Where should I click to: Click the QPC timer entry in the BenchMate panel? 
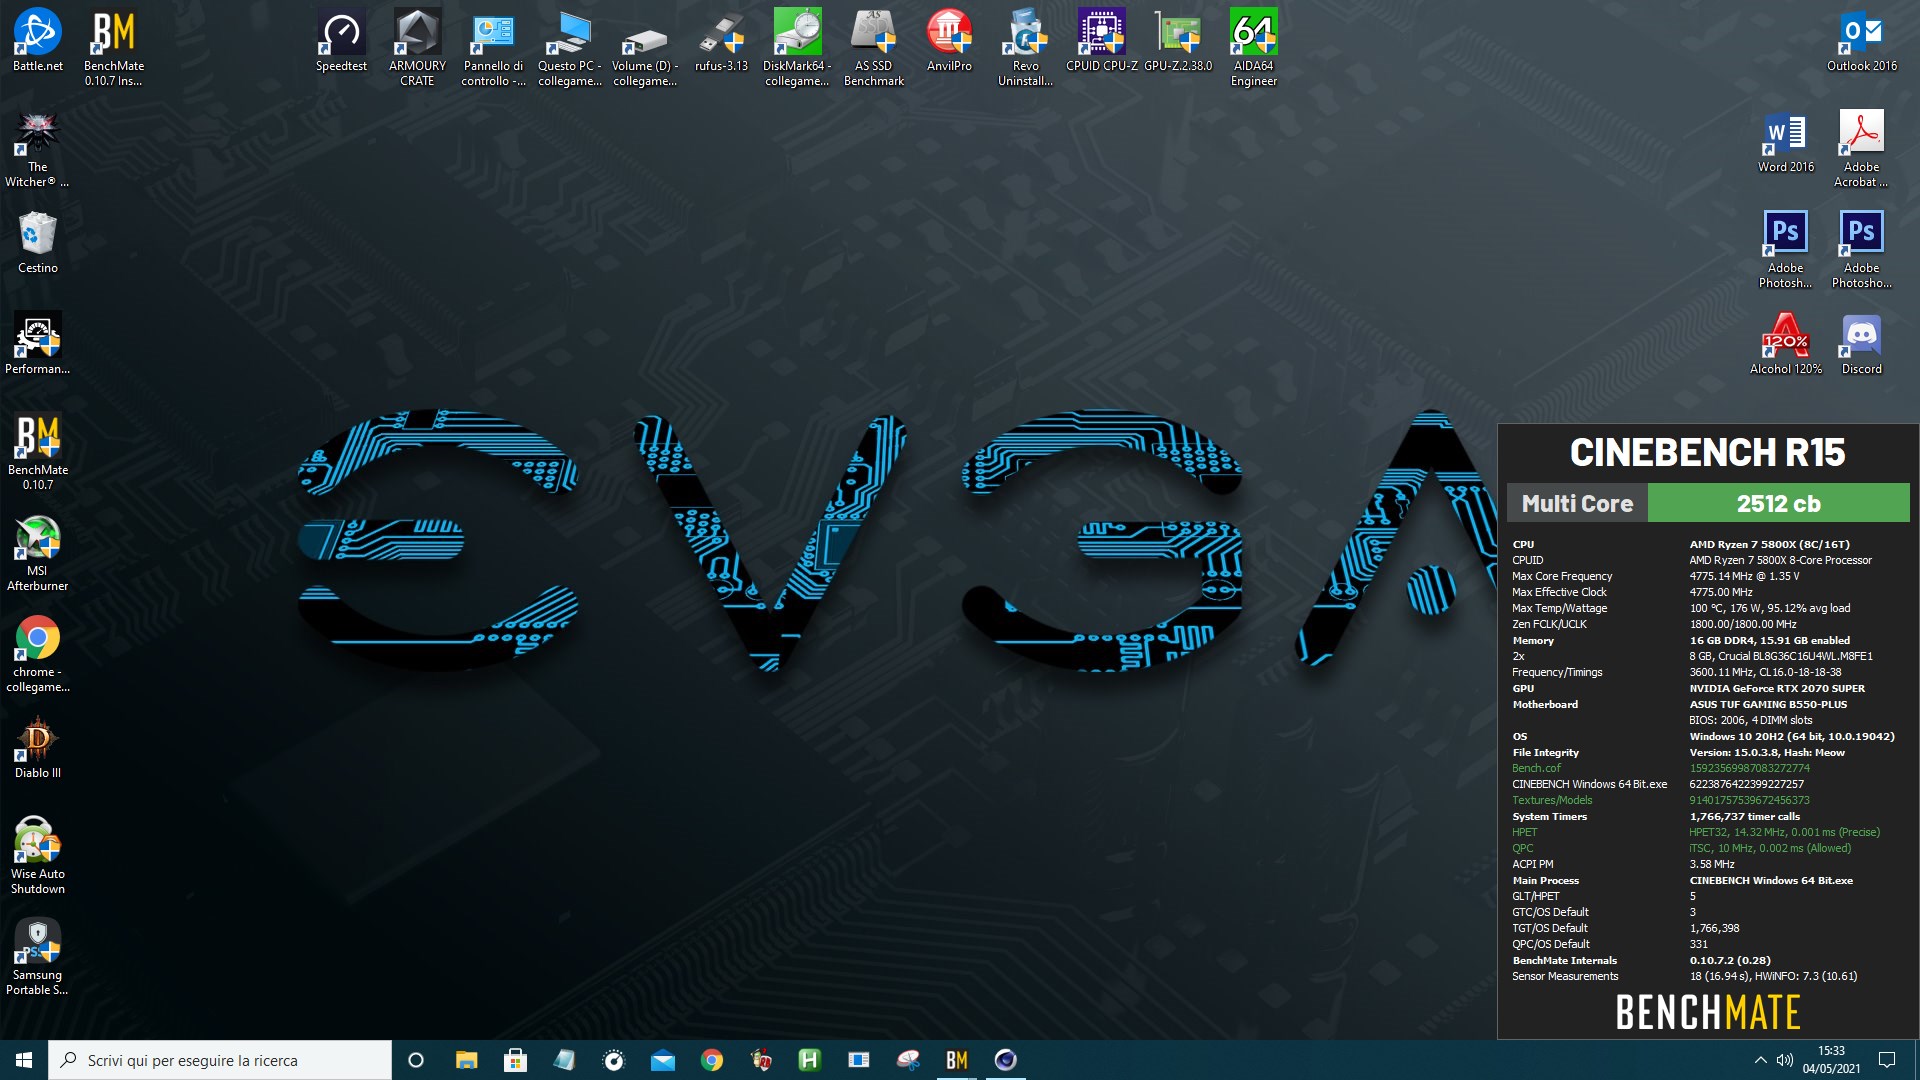(1522, 848)
